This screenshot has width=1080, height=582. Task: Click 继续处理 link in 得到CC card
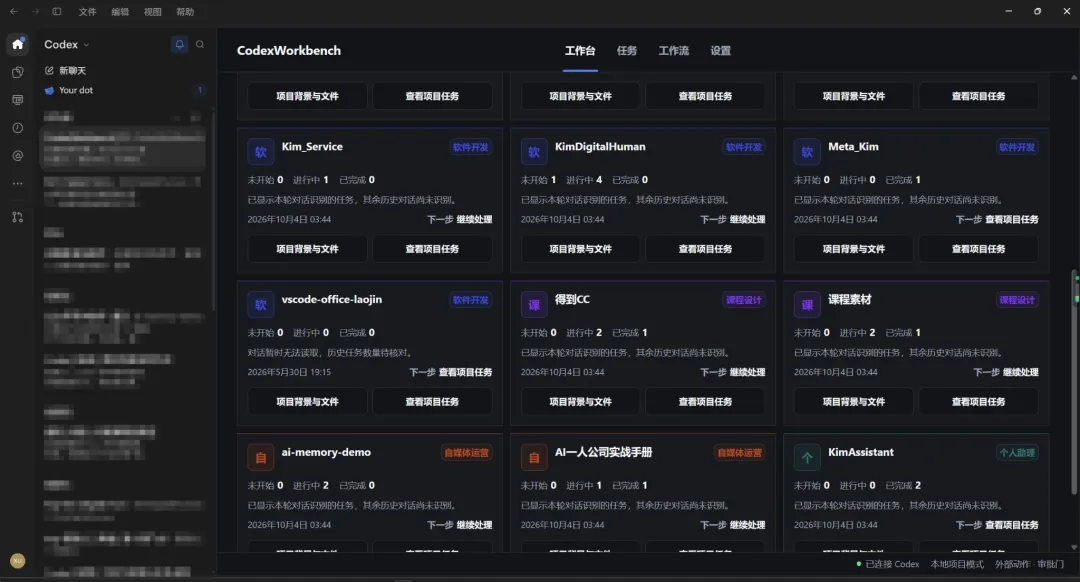pyautogui.click(x=747, y=373)
